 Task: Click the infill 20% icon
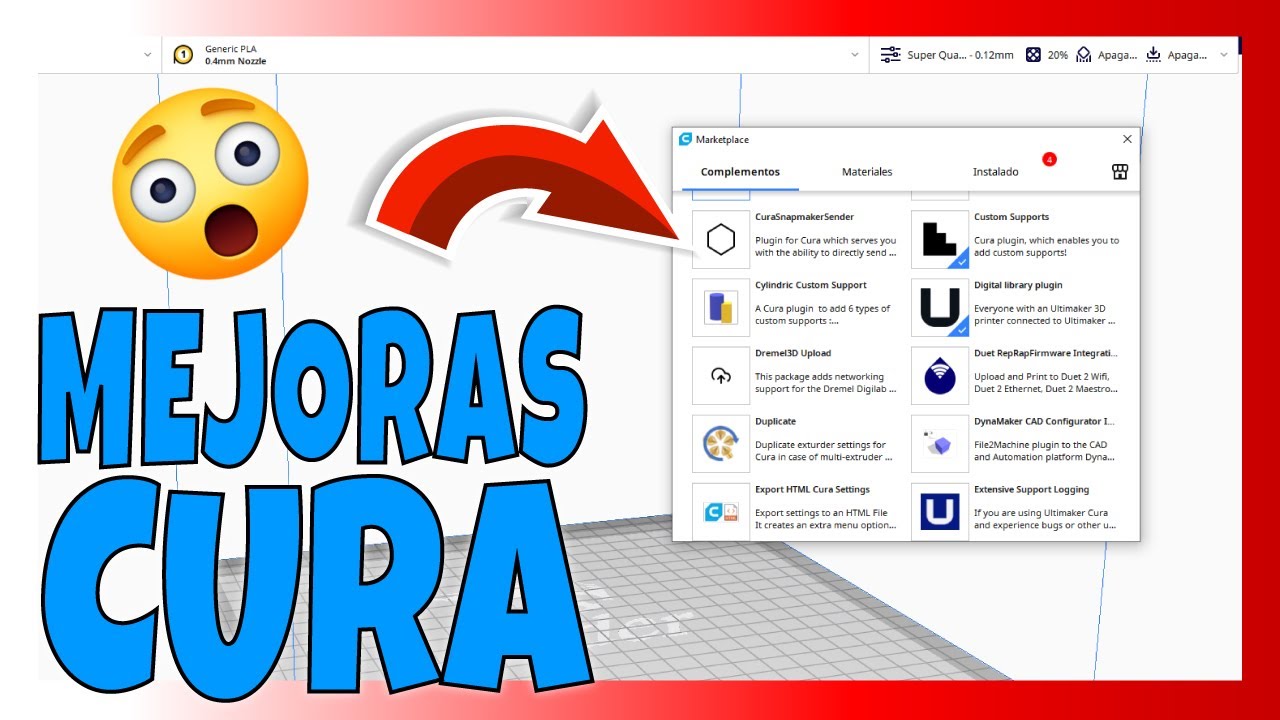click(x=1033, y=55)
